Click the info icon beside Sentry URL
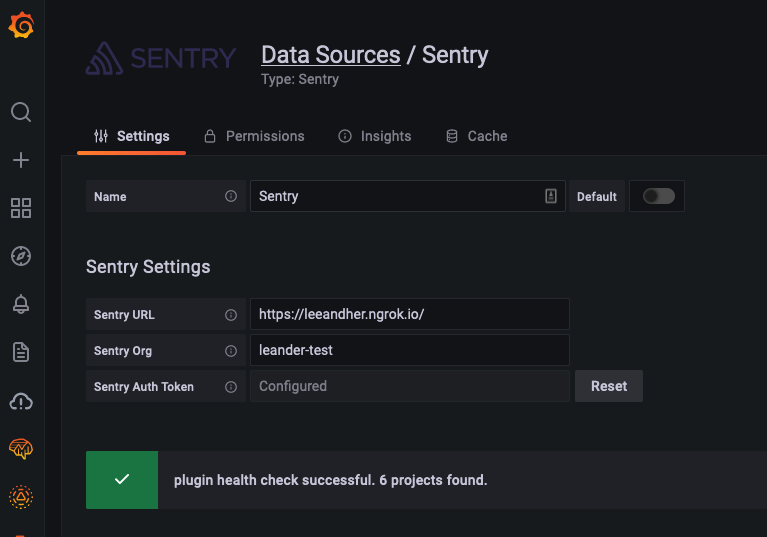The width and height of the screenshot is (767, 537). 231,315
